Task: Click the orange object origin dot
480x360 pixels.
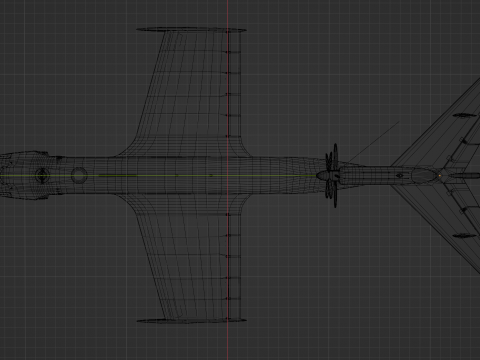Action: click(440, 175)
